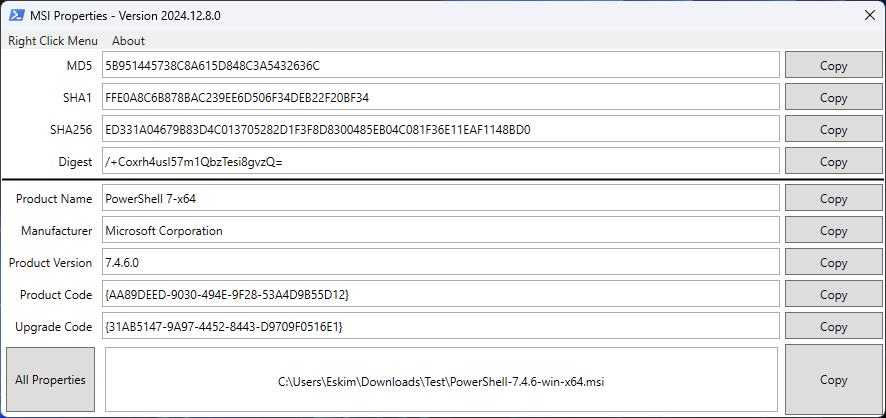Click the PowerShell app icon in title bar
Image resolution: width=886 pixels, height=418 pixels.
coord(16,15)
